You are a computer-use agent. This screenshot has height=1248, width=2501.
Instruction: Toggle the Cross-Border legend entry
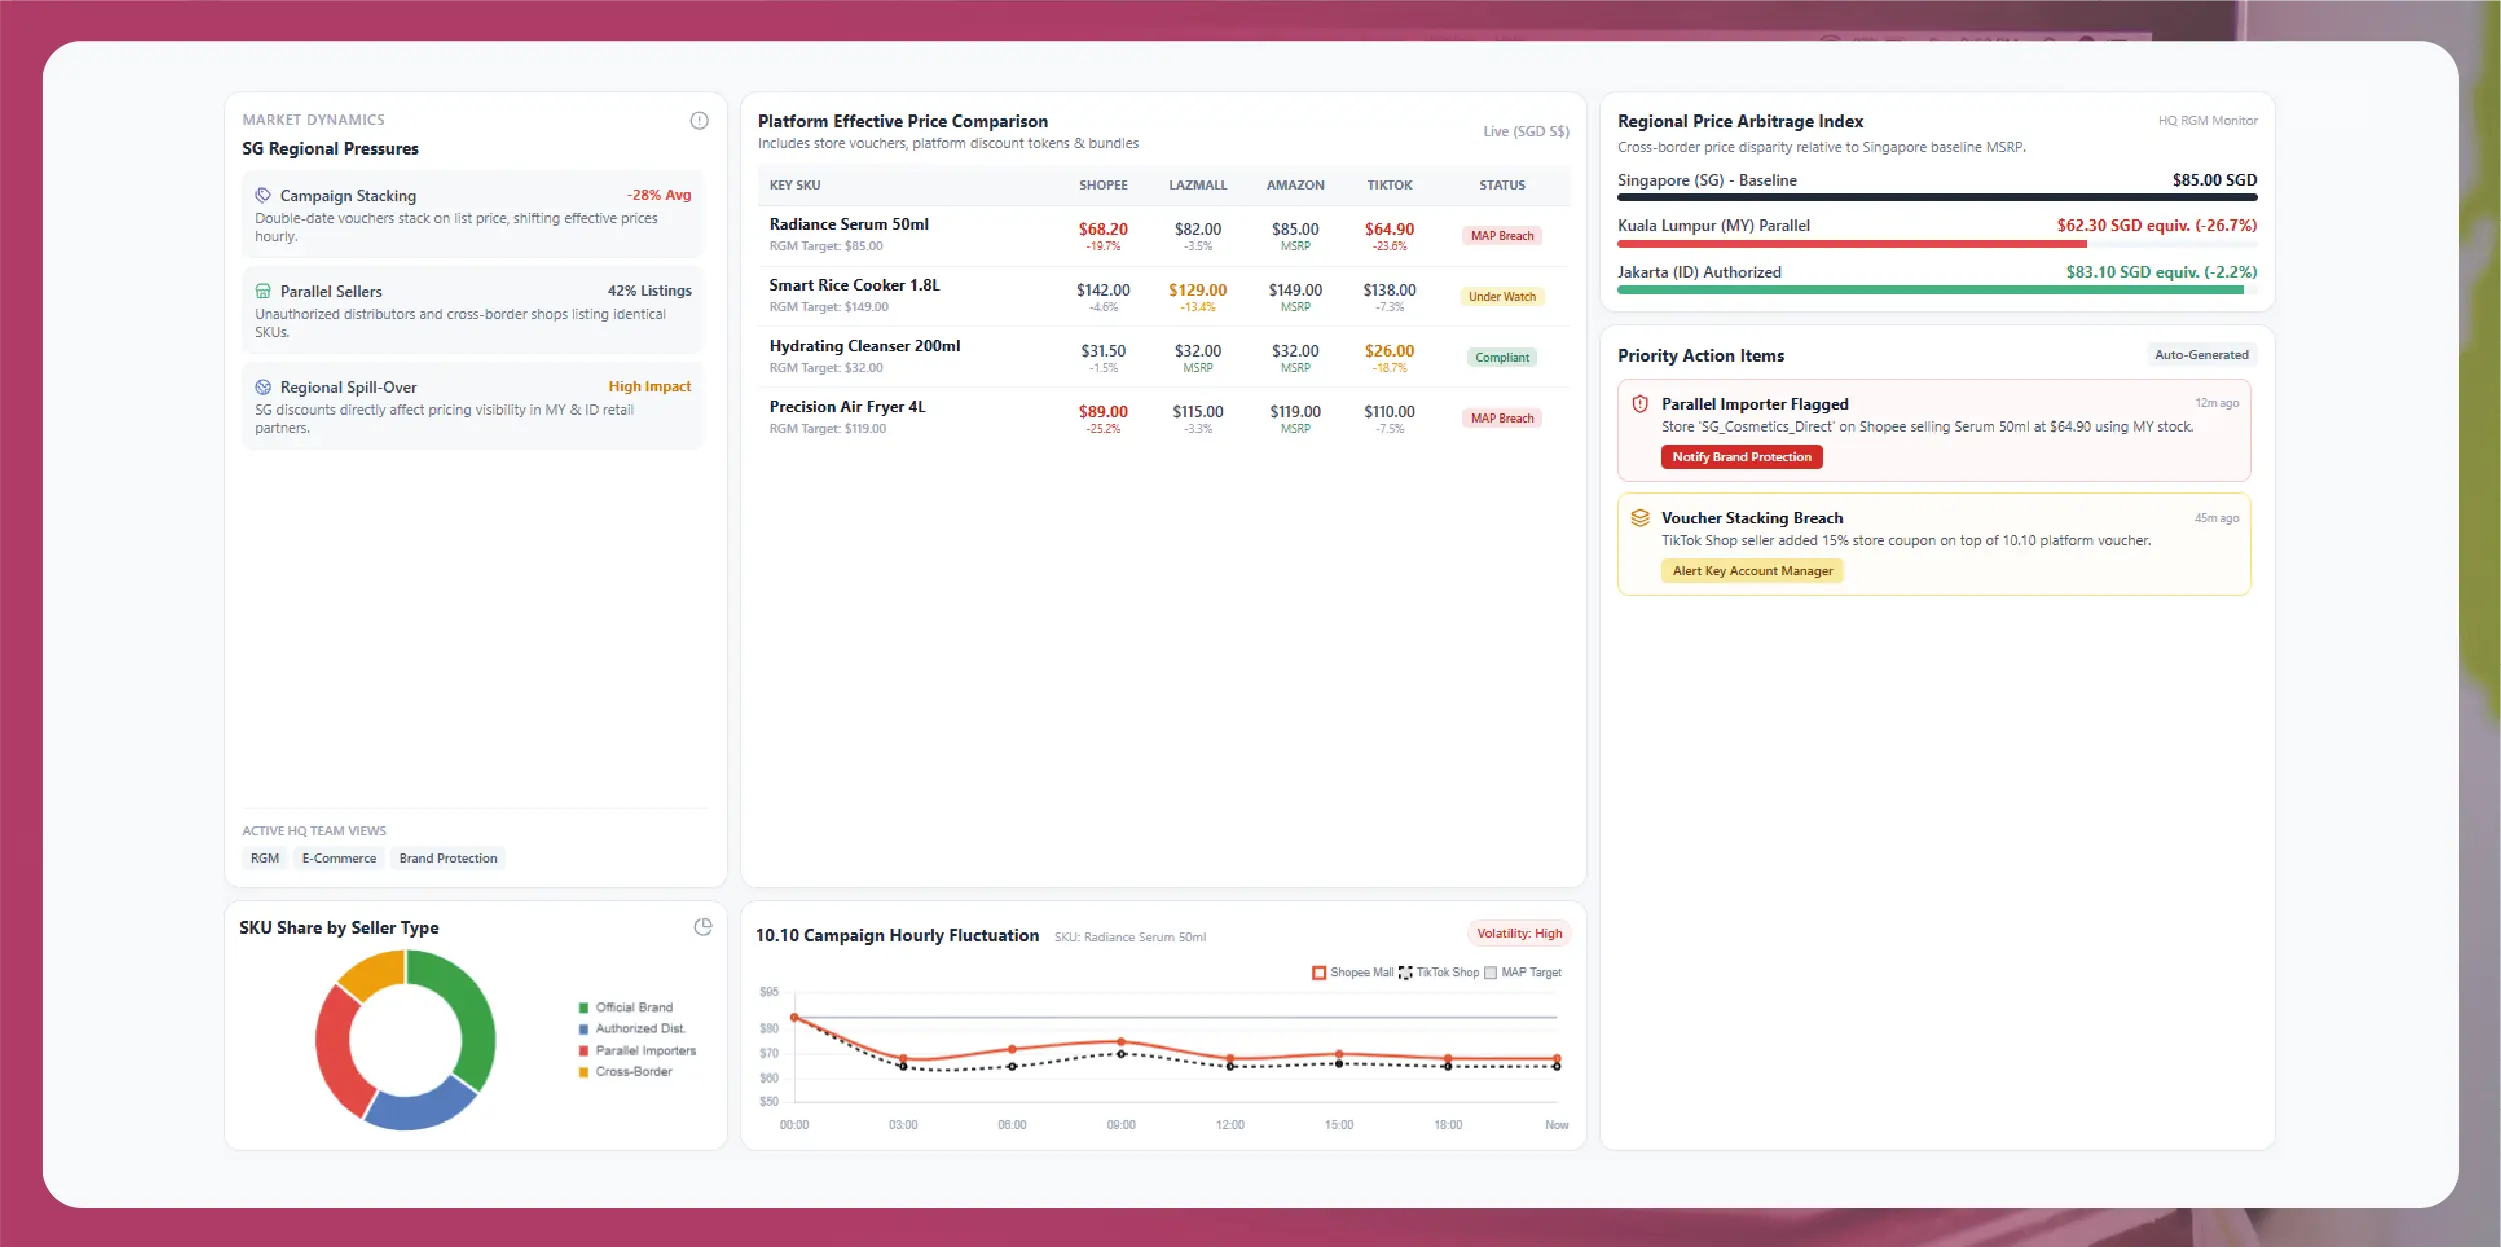(x=626, y=1071)
